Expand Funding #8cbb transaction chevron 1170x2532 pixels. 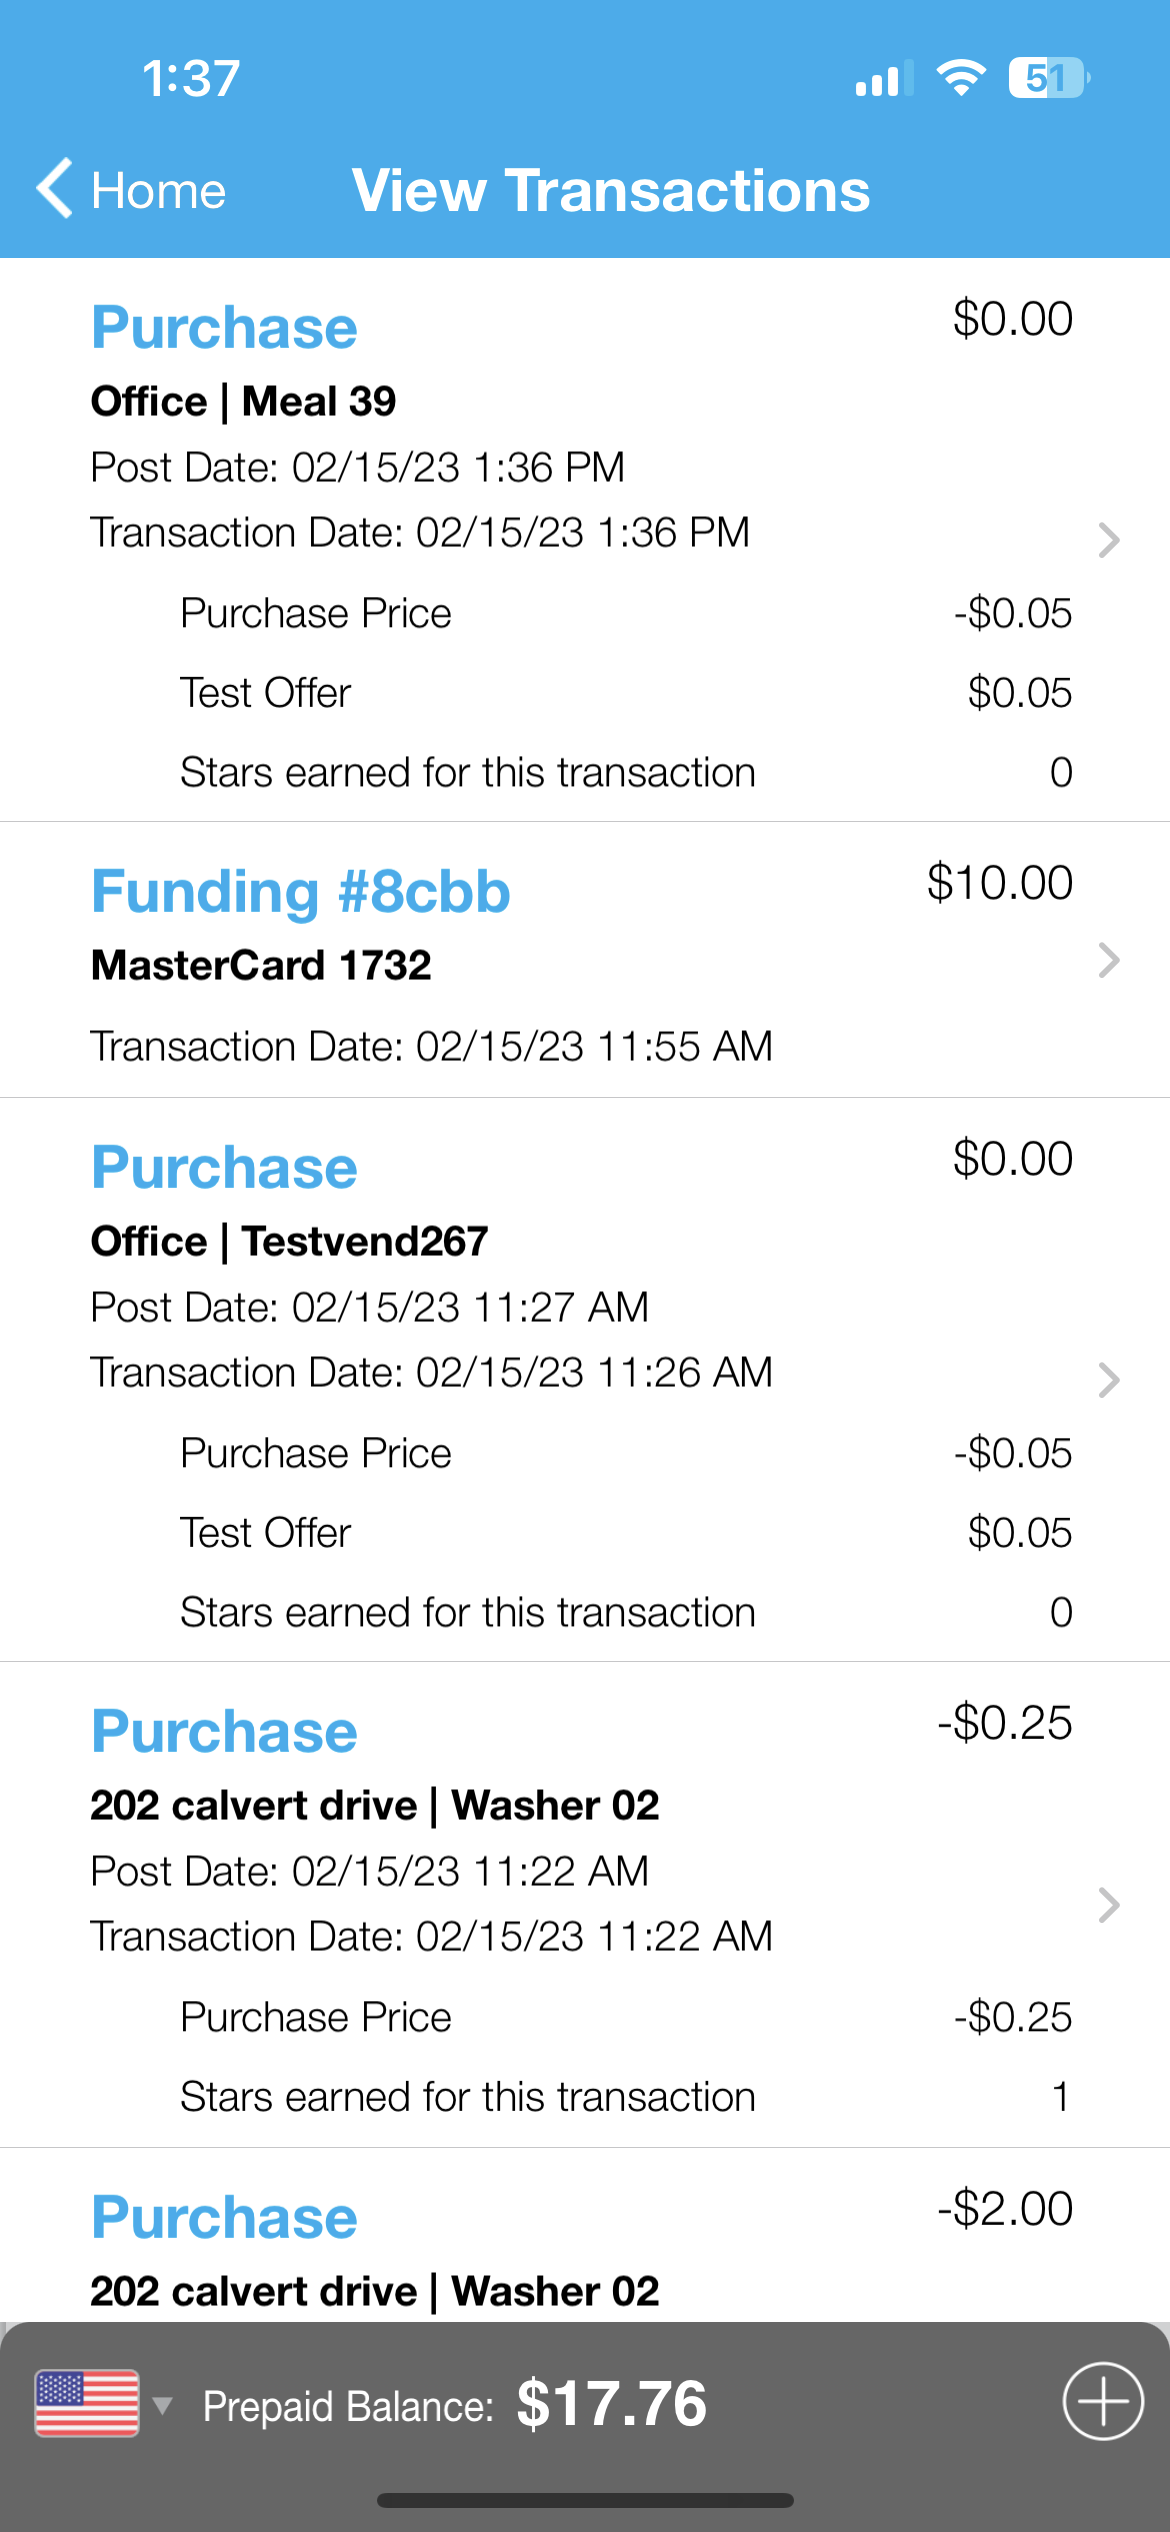point(1108,960)
